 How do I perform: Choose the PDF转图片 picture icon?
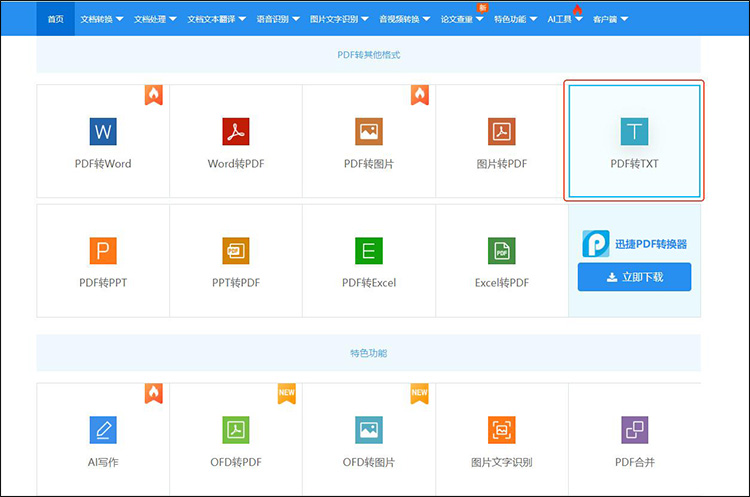(369, 132)
